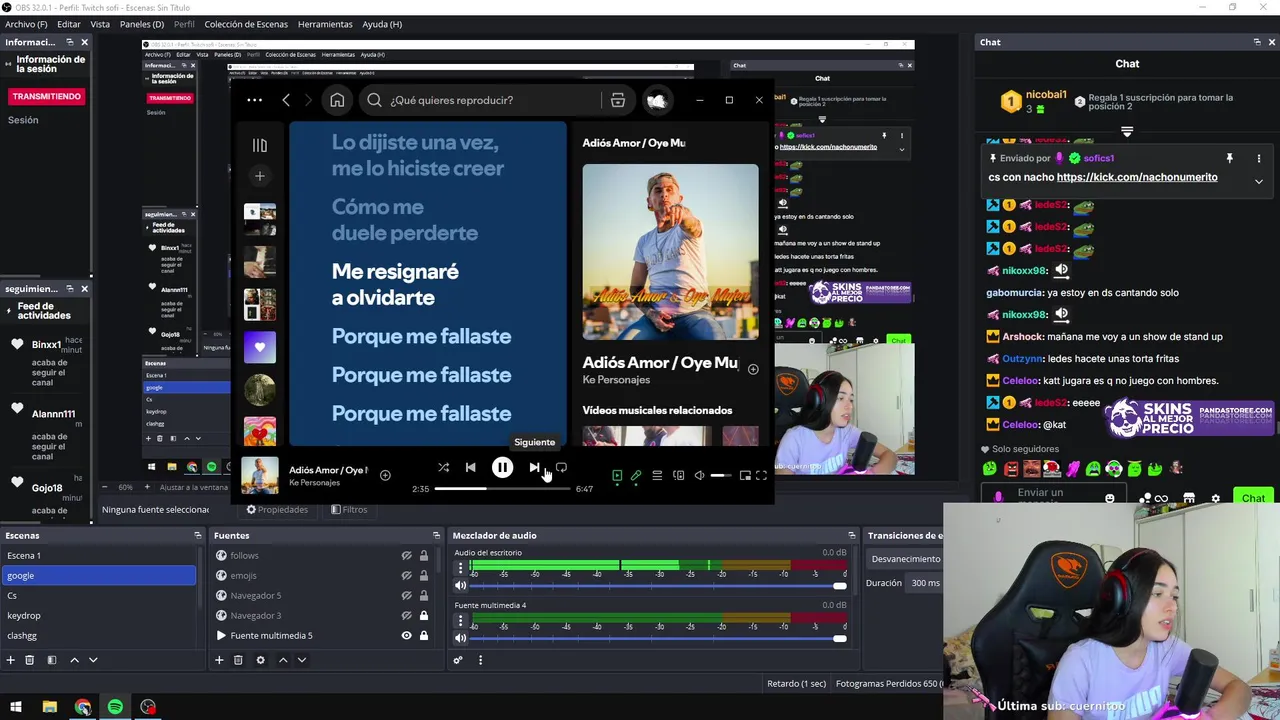Mute Audio del escritorio speaker icon
The height and width of the screenshot is (720, 1280).
click(461, 586)
